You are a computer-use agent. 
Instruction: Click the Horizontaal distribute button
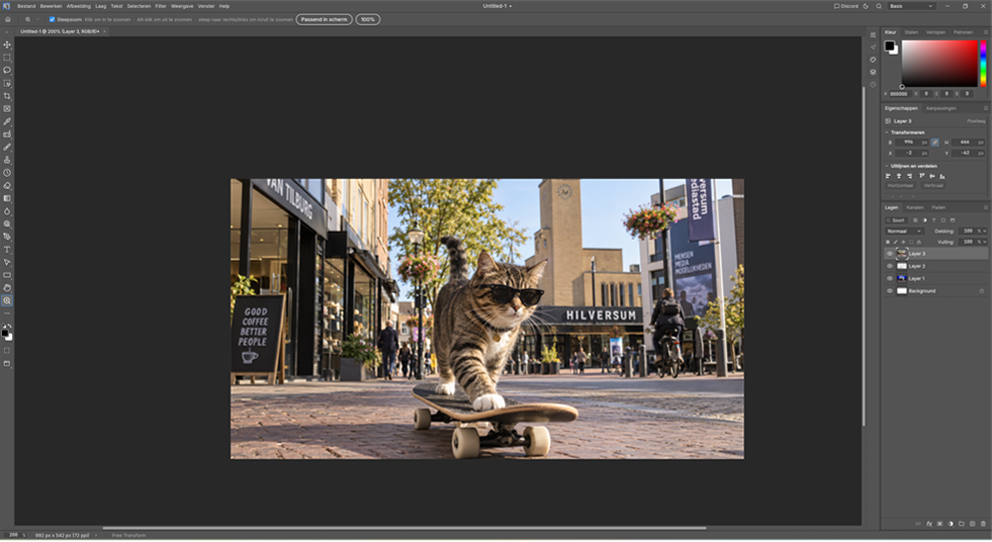900,186
